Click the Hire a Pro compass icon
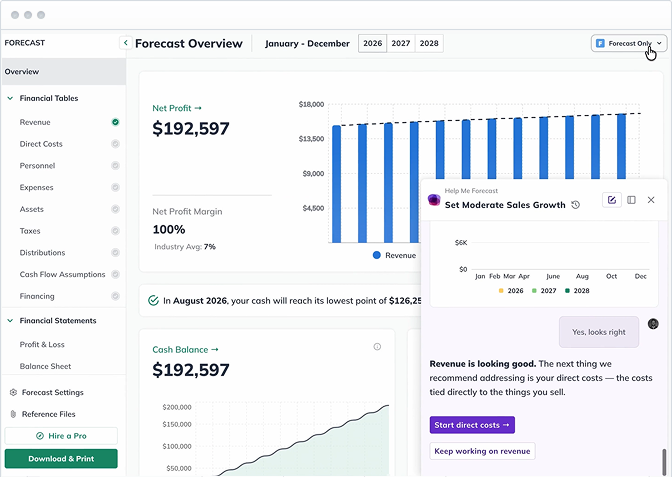672x483 pixels. (40, 436)
